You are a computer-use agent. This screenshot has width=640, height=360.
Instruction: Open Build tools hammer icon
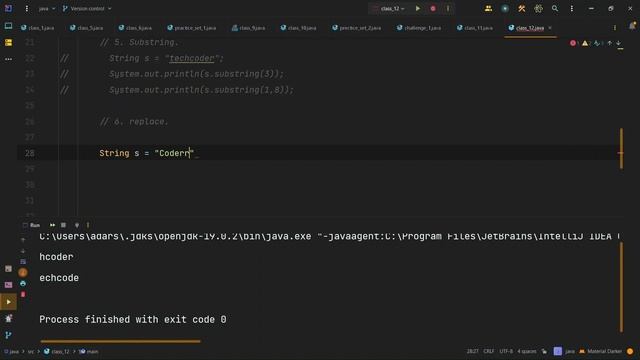[522, 8]
